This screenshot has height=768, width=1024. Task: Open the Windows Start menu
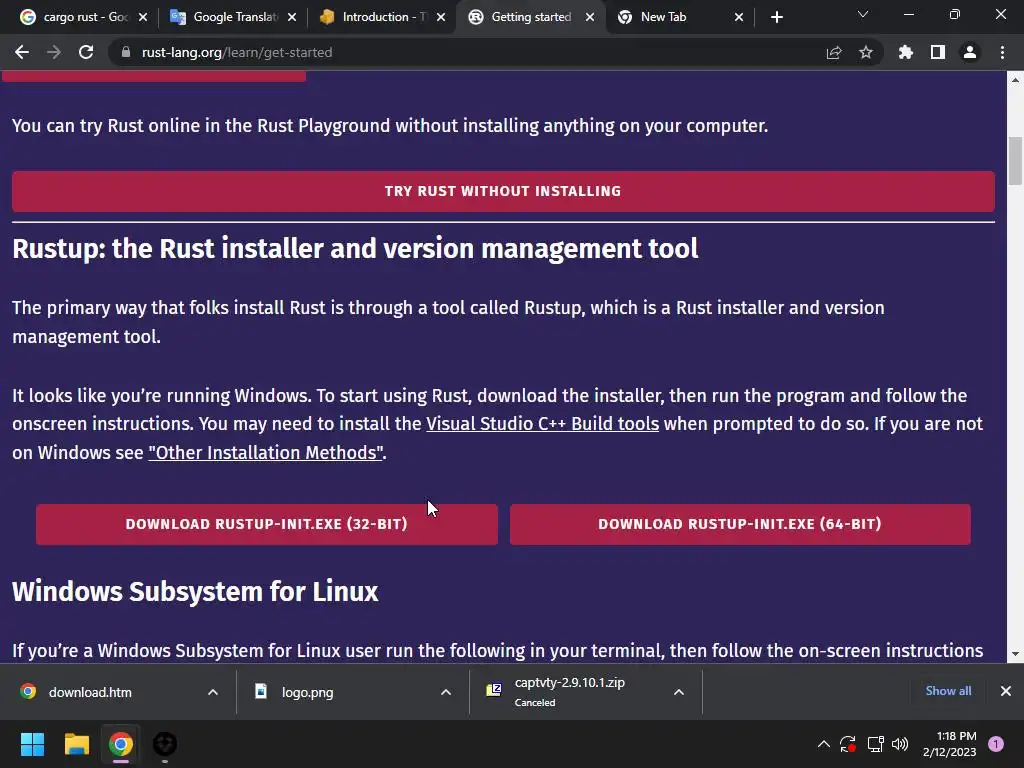(32, 744)
